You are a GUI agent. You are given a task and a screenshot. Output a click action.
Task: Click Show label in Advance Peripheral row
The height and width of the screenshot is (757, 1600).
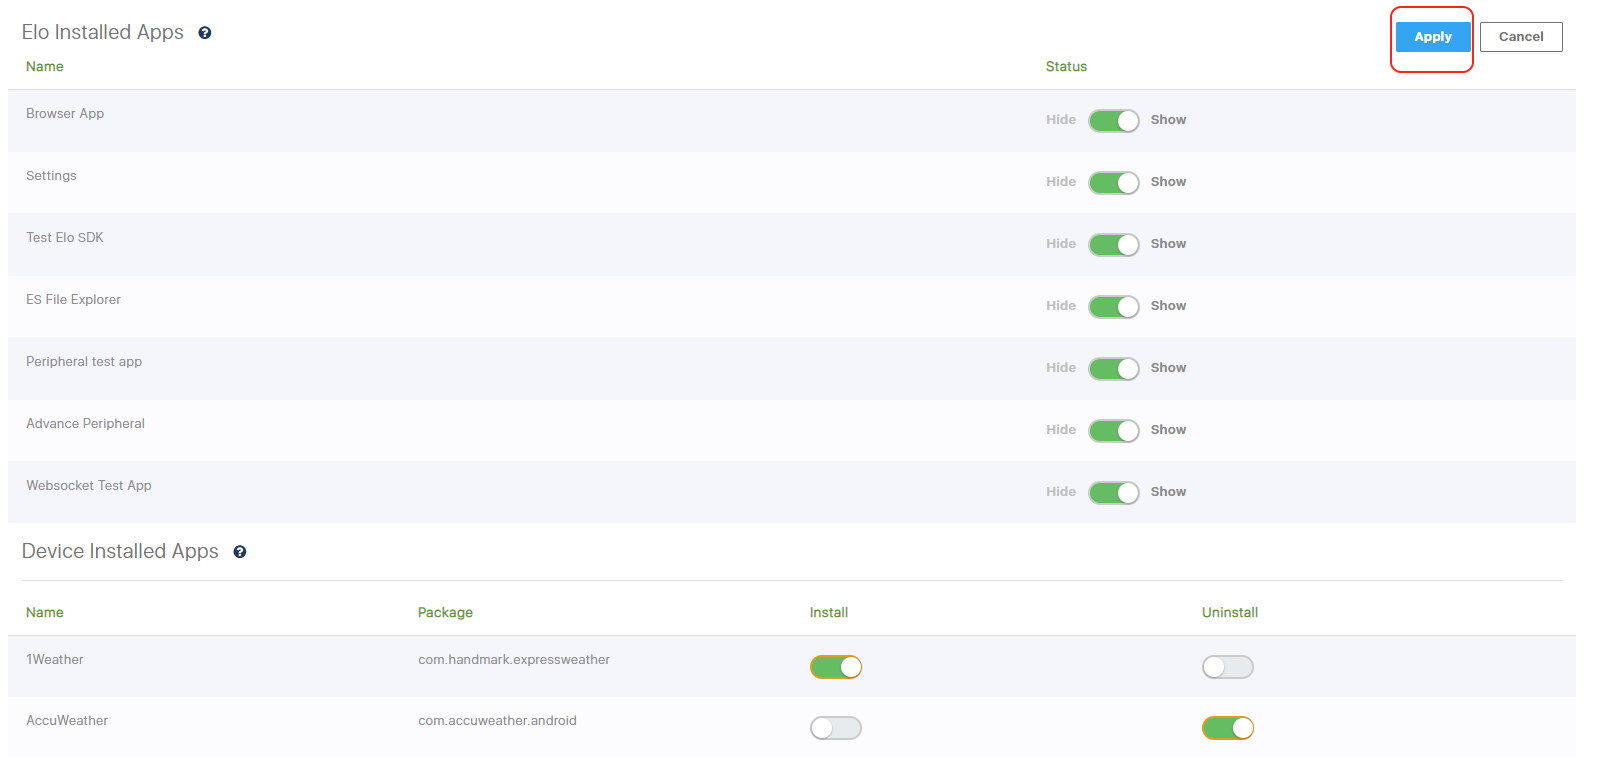1168,430
